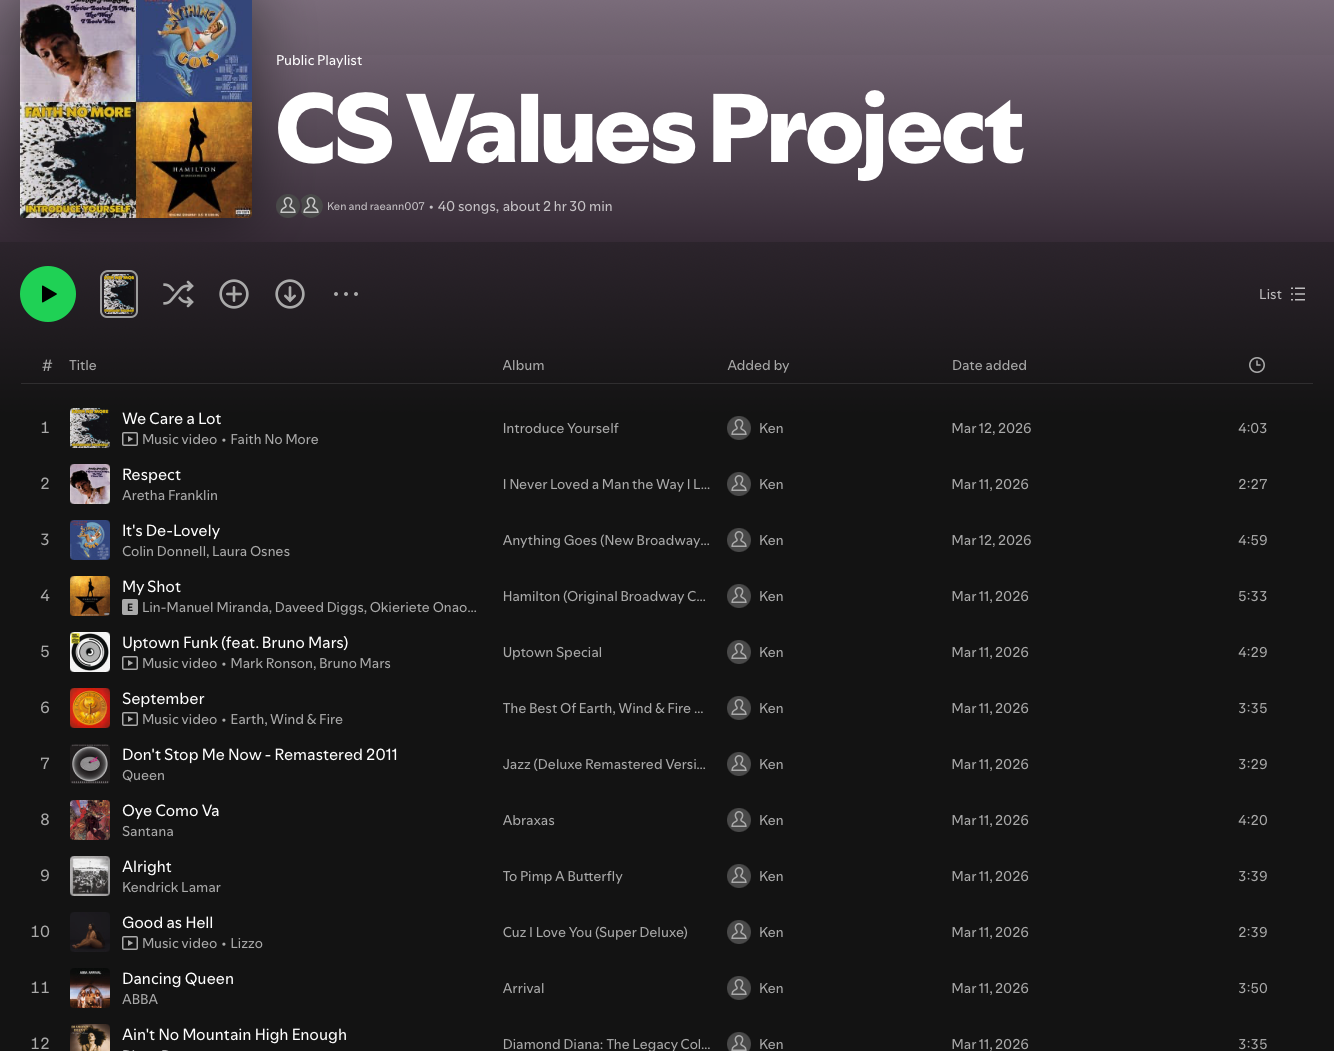Play the CS Values Project playlist
The image size is (1334, 1051).
click(x=48, y=294)
